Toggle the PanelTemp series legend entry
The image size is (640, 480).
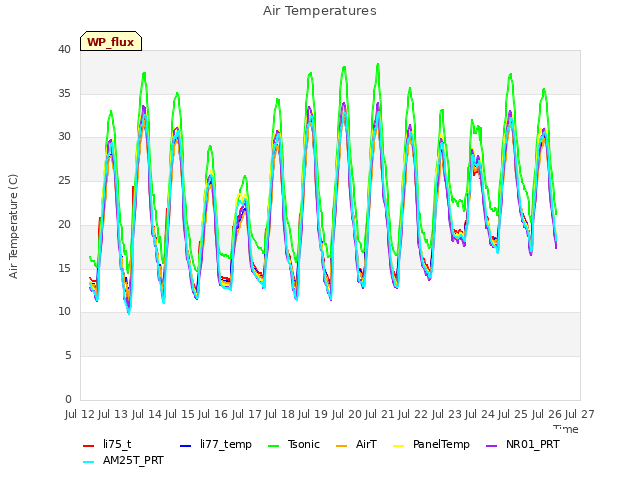click(x=431, y=444)
